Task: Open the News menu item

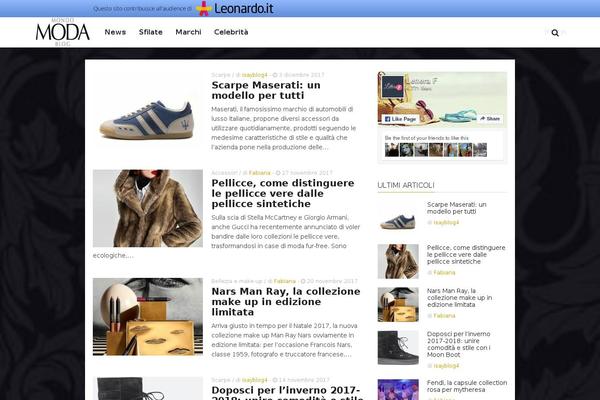Action: [x=115, y=32]
